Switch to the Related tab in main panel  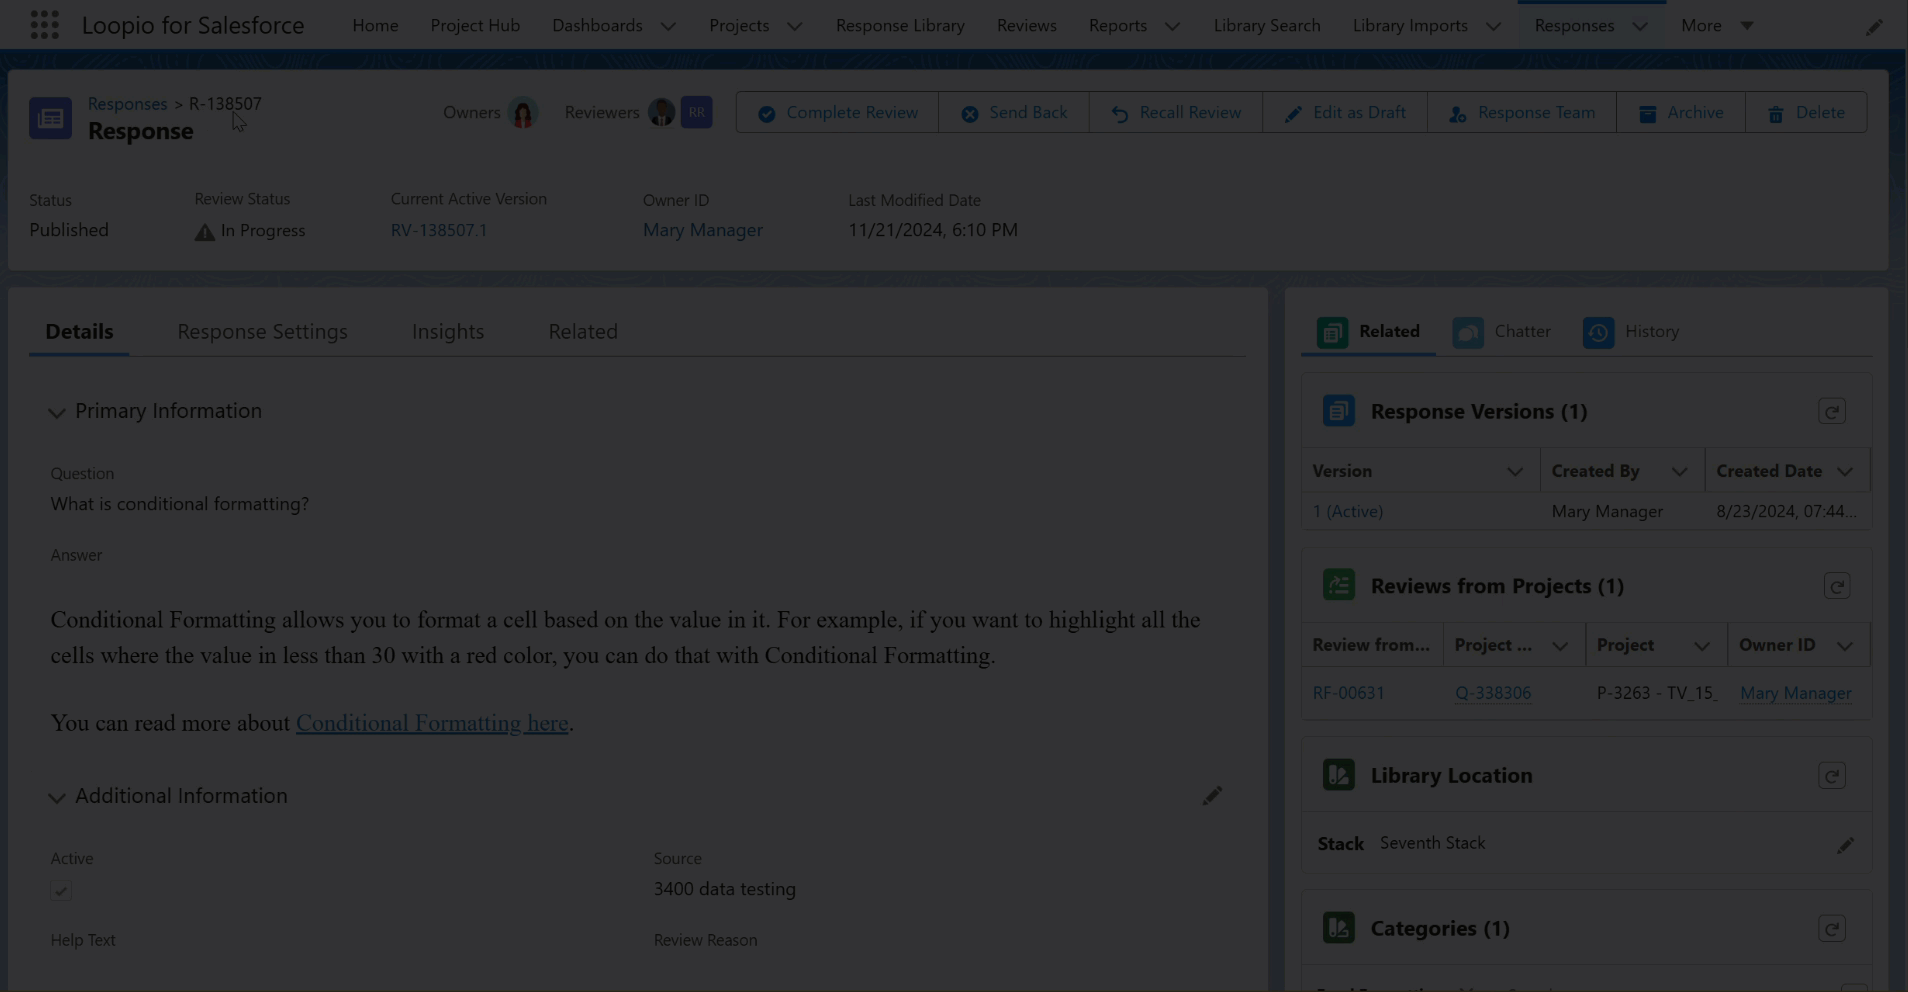pyautogui.click(x=583, y=331)
